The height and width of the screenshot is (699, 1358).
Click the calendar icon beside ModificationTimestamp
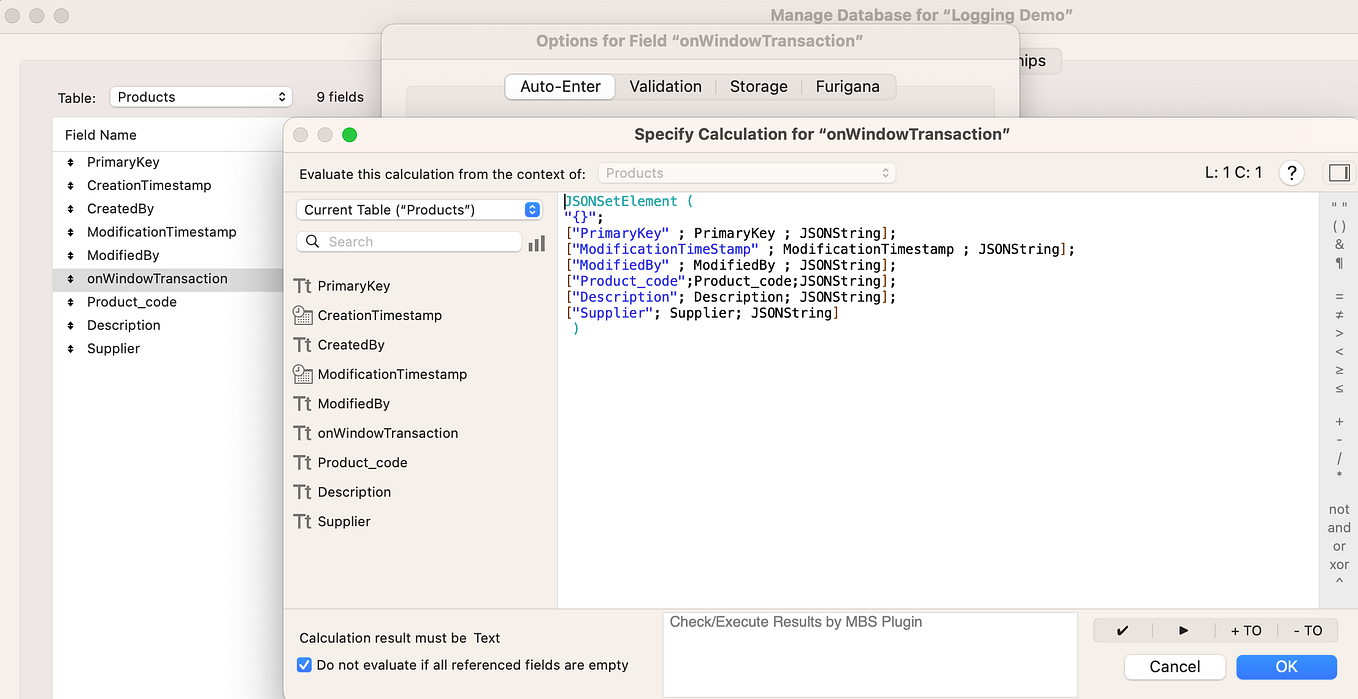(302, 373)
